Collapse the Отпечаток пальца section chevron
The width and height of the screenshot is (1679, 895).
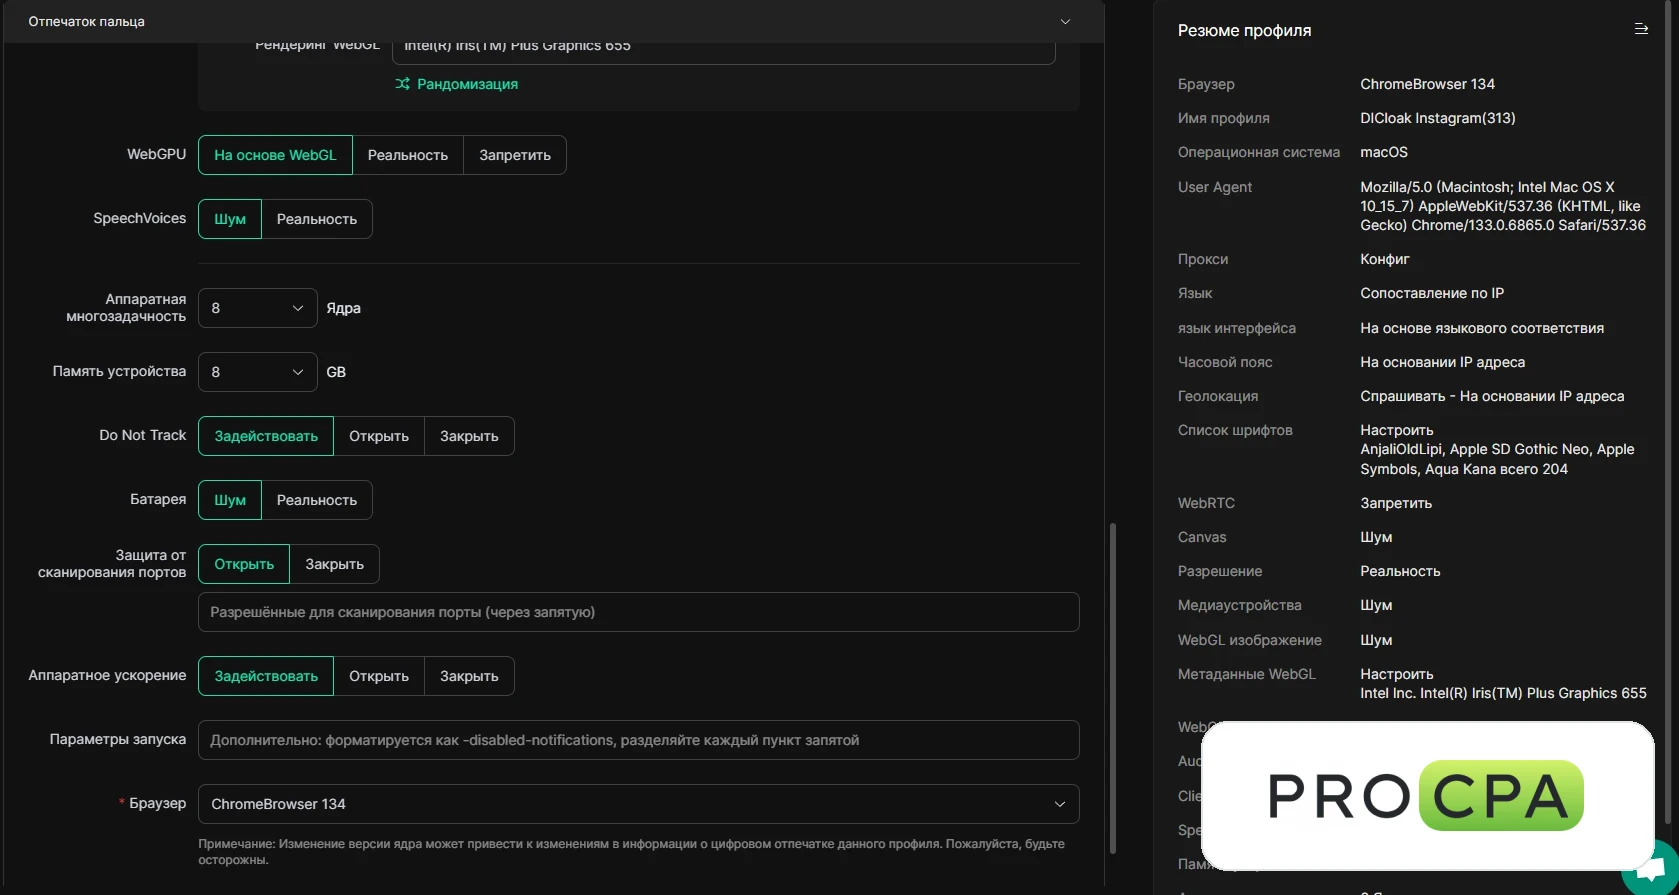click(1065, 22)
